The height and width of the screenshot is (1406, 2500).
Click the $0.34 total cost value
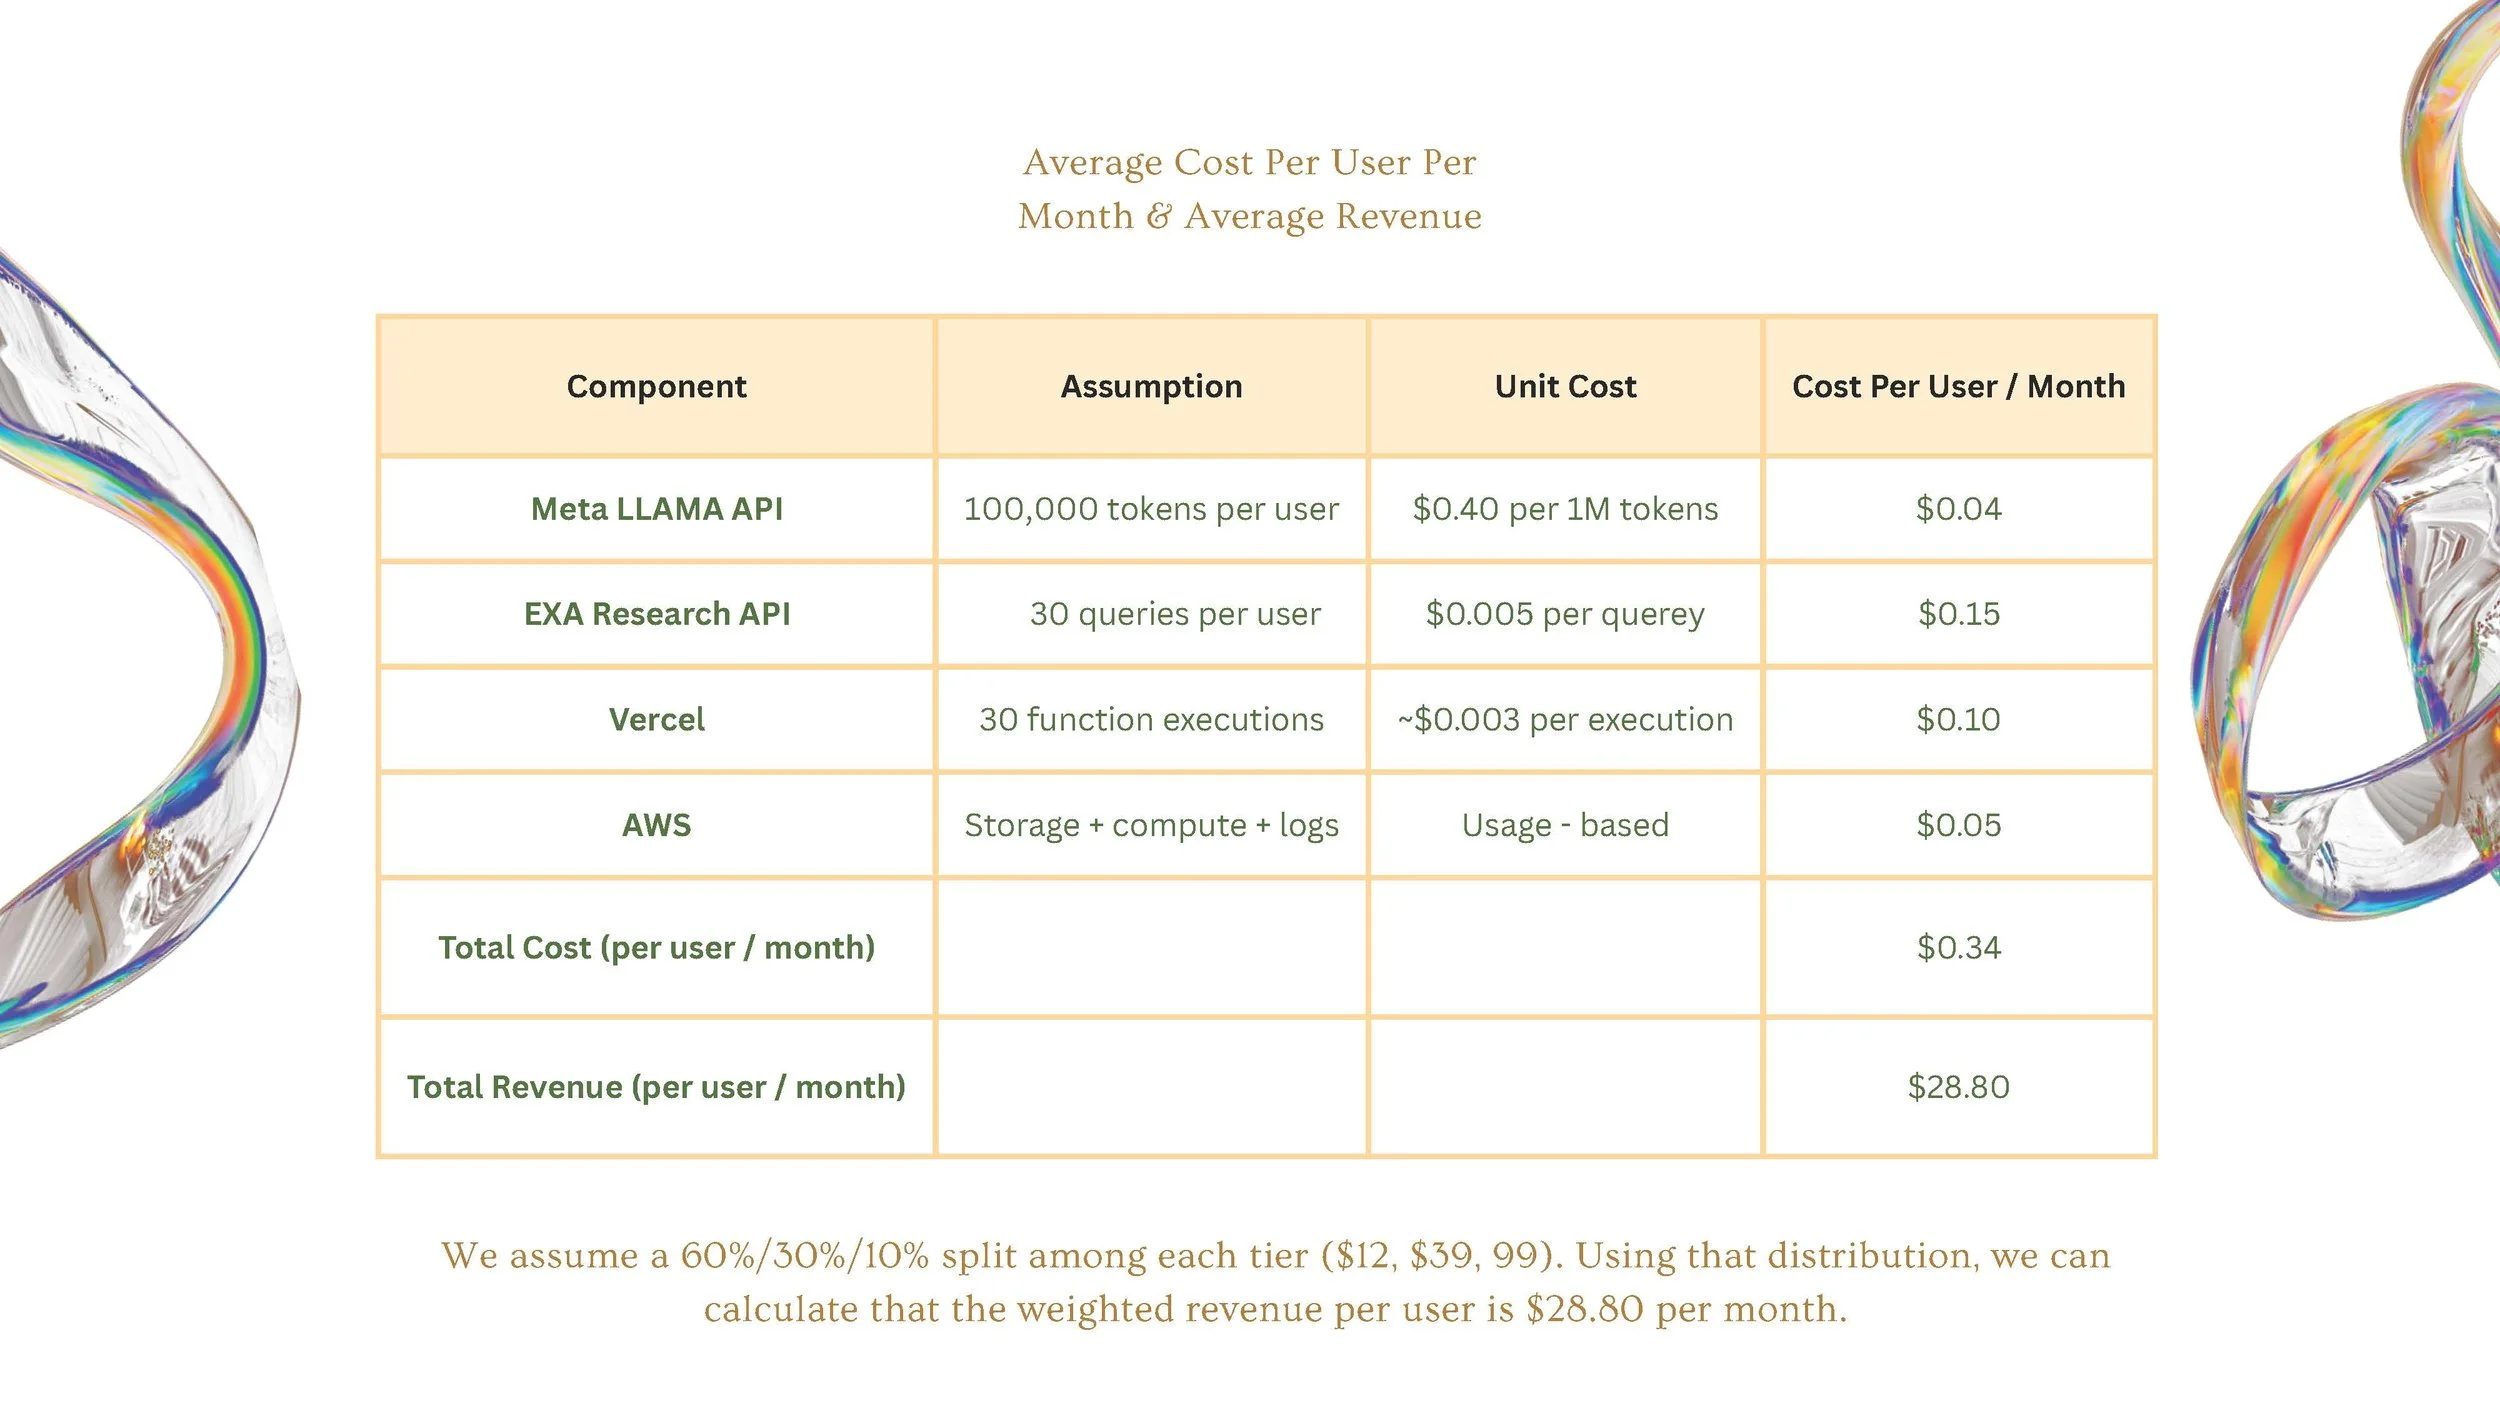[1958, 947]
